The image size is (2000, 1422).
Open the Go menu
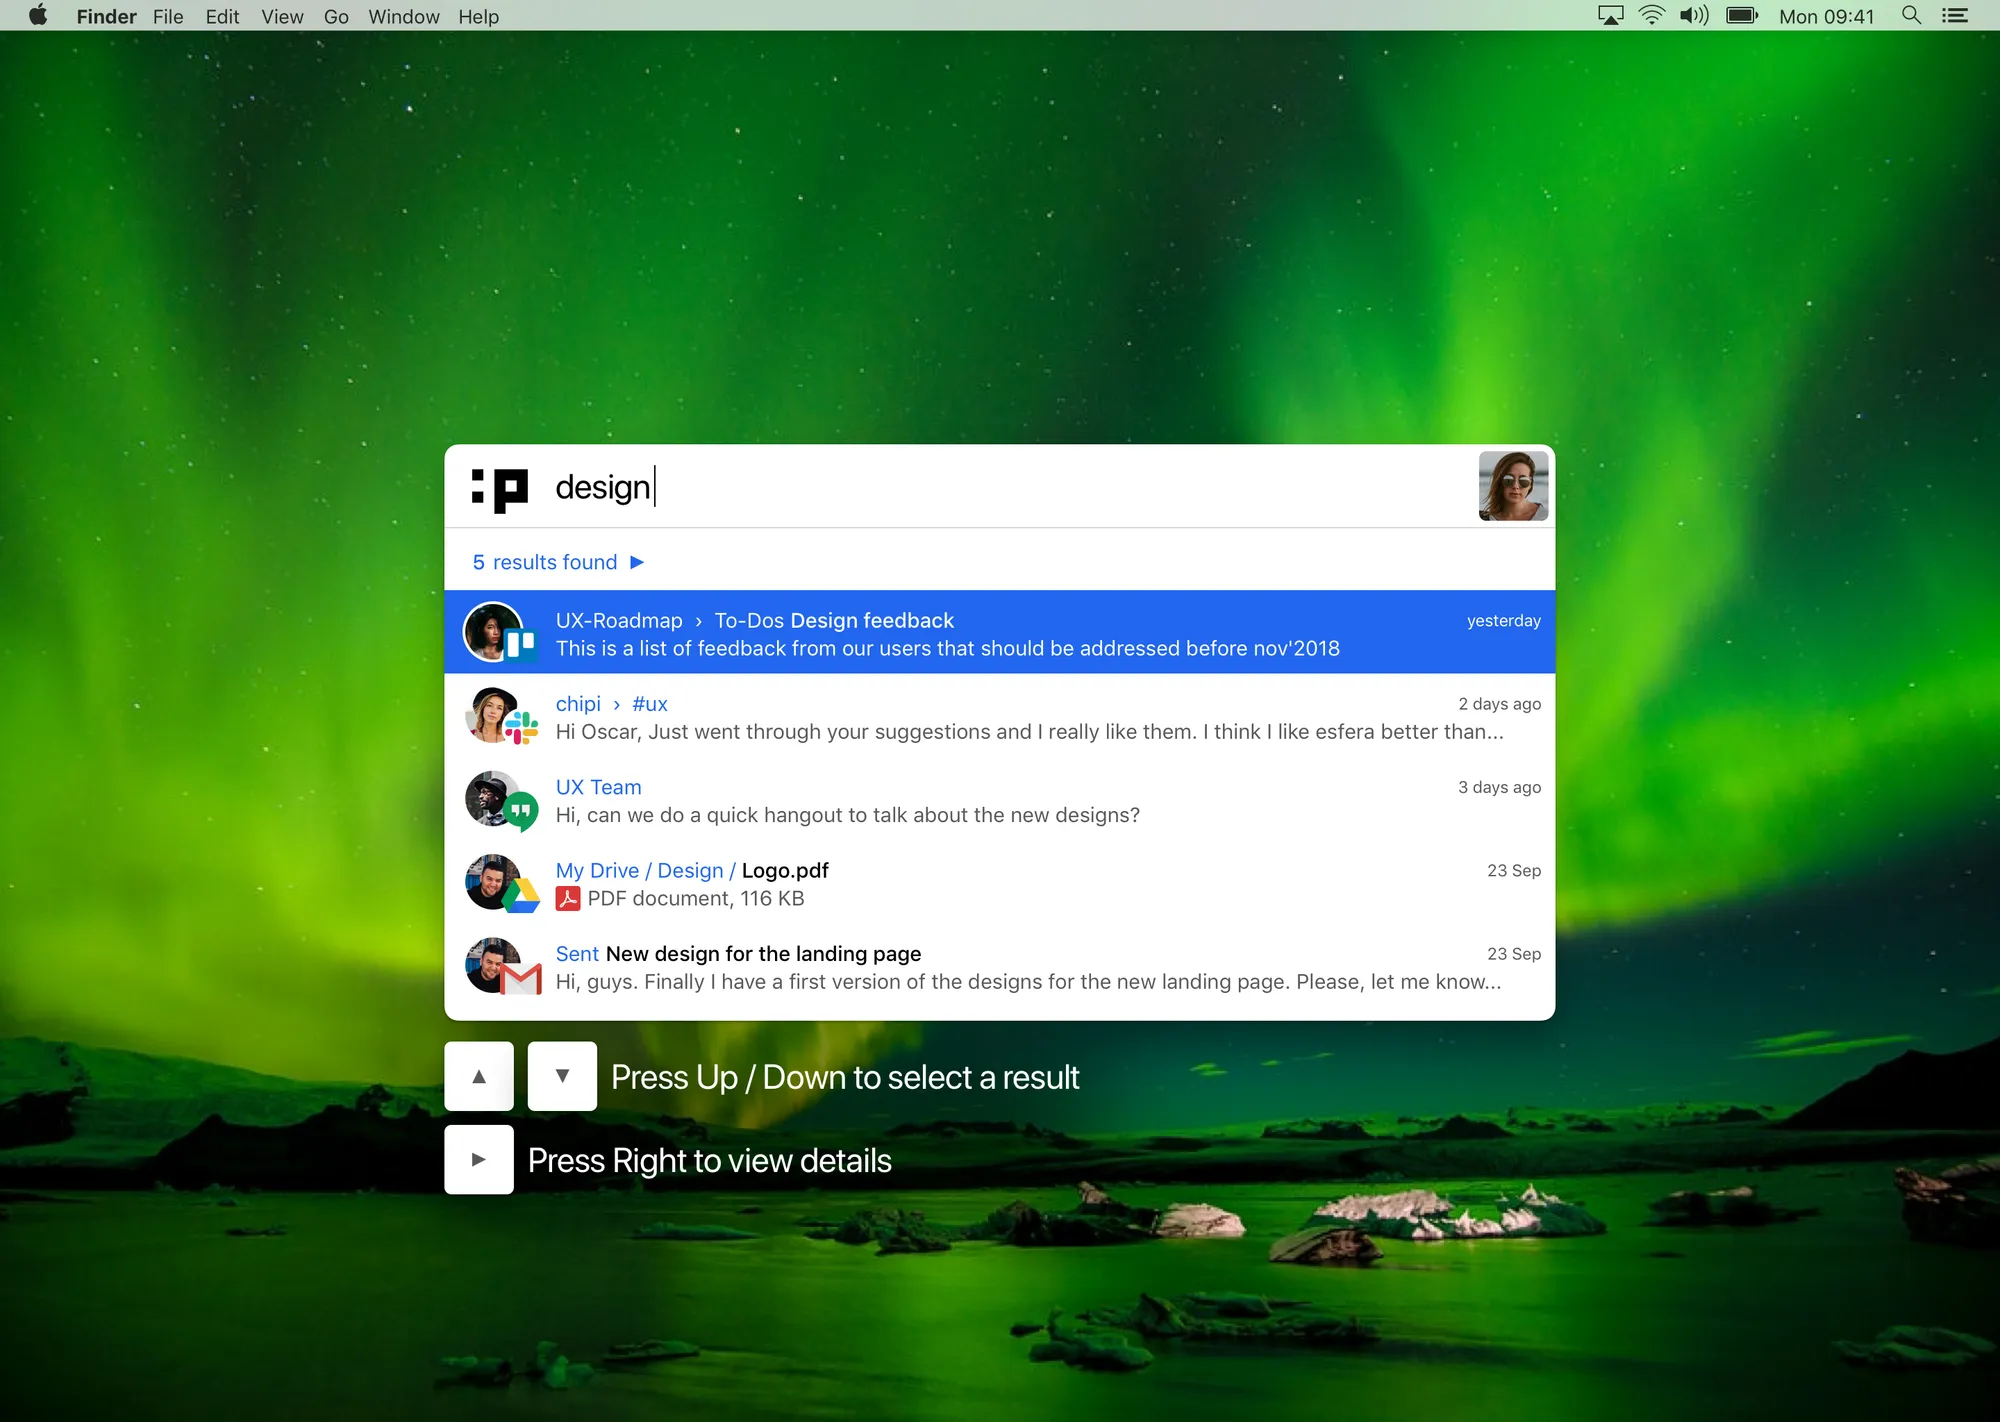[x=336, y=17]
